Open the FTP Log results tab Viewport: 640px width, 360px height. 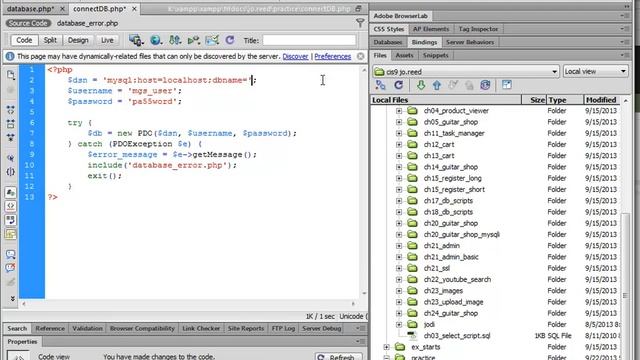[x=283, y=328]
